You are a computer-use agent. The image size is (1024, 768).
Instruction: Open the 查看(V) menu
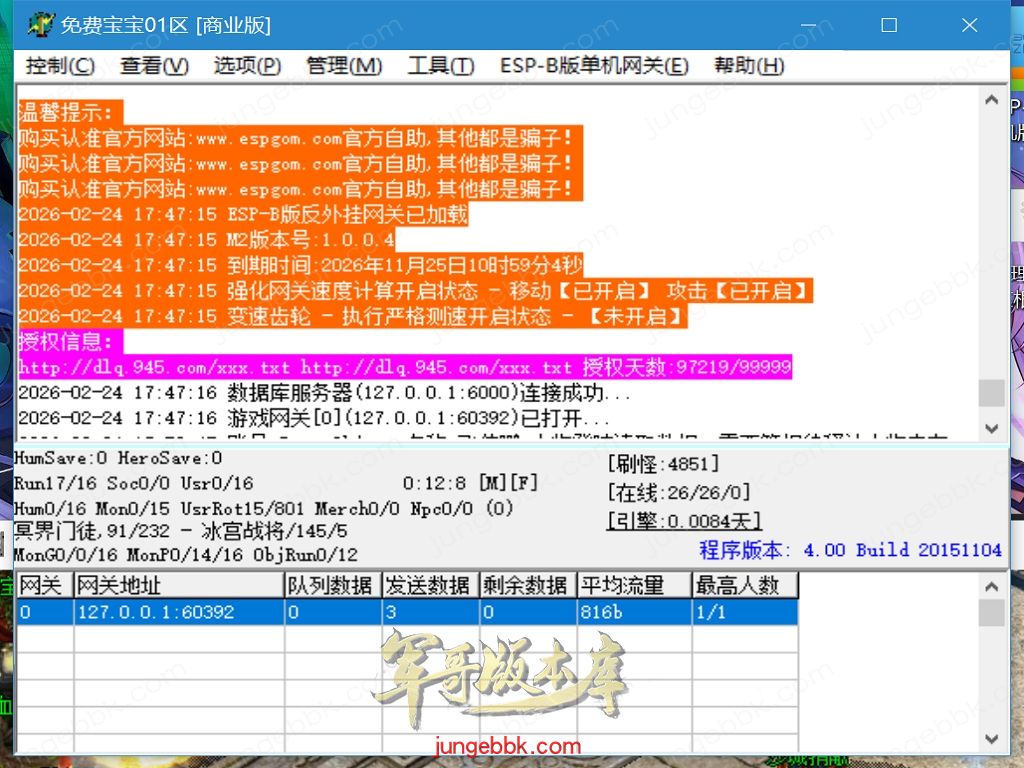click(154, 66)
